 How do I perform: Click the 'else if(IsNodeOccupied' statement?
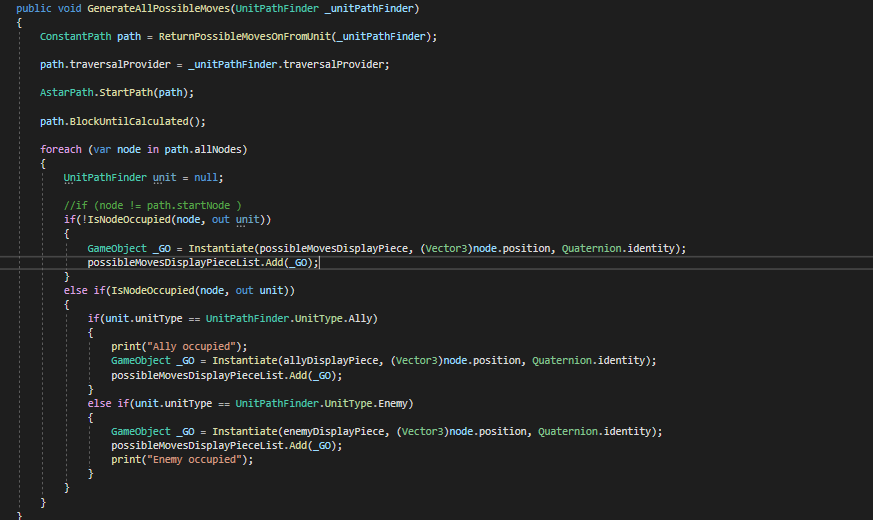(129, 291)
